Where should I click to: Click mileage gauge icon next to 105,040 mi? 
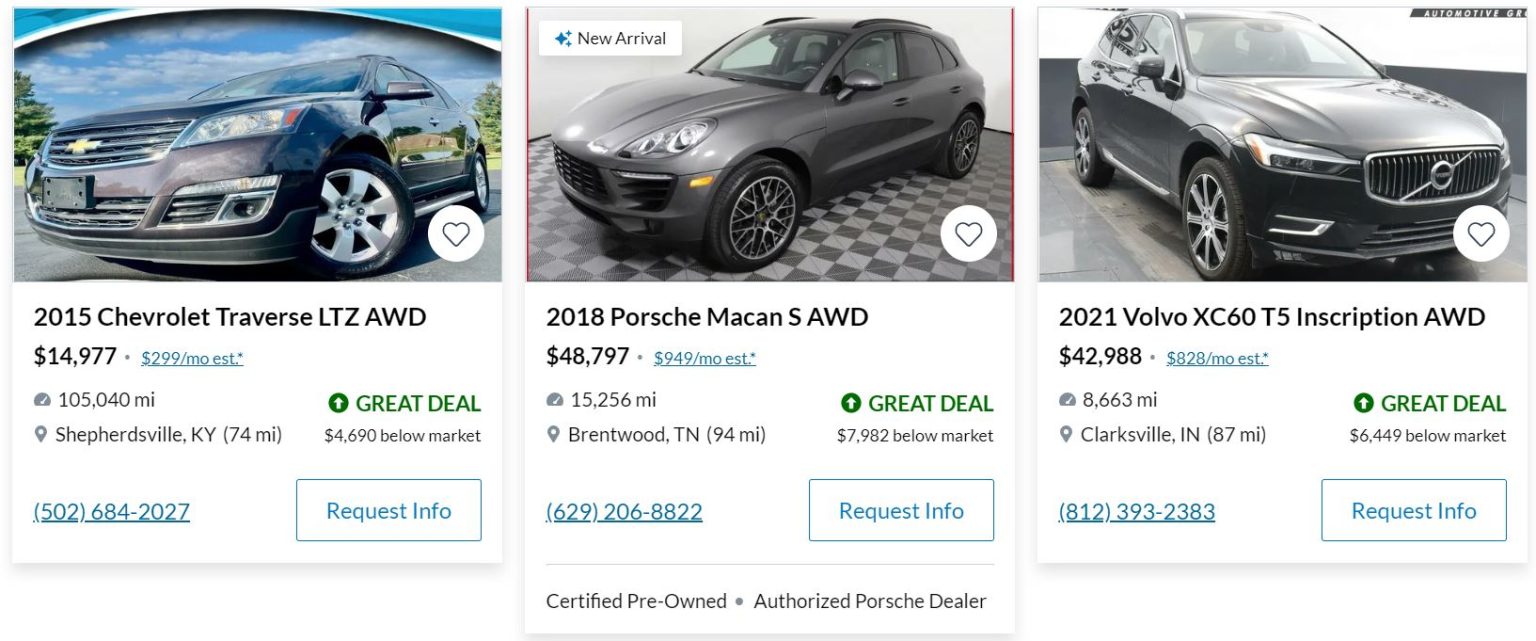click(42, 400)
